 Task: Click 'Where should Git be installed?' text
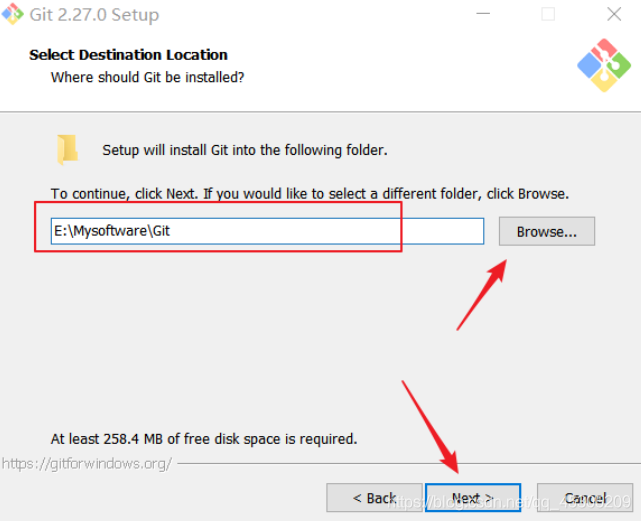pos(147,77)
